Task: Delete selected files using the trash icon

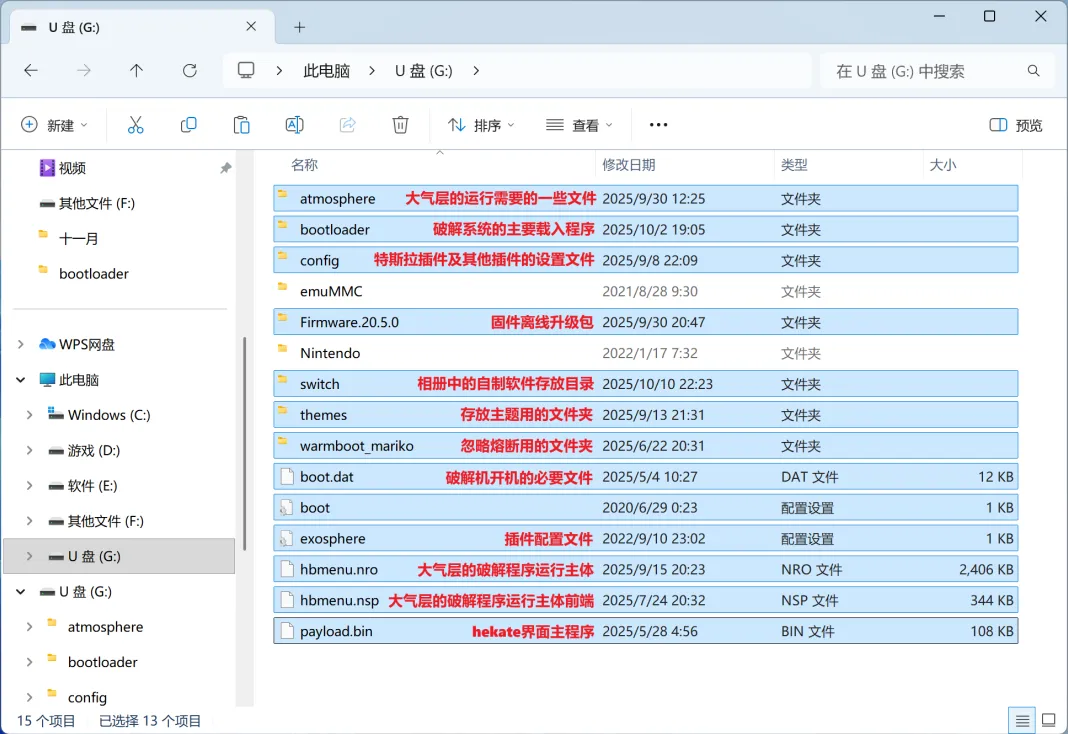Action: [x=400, y=124]
